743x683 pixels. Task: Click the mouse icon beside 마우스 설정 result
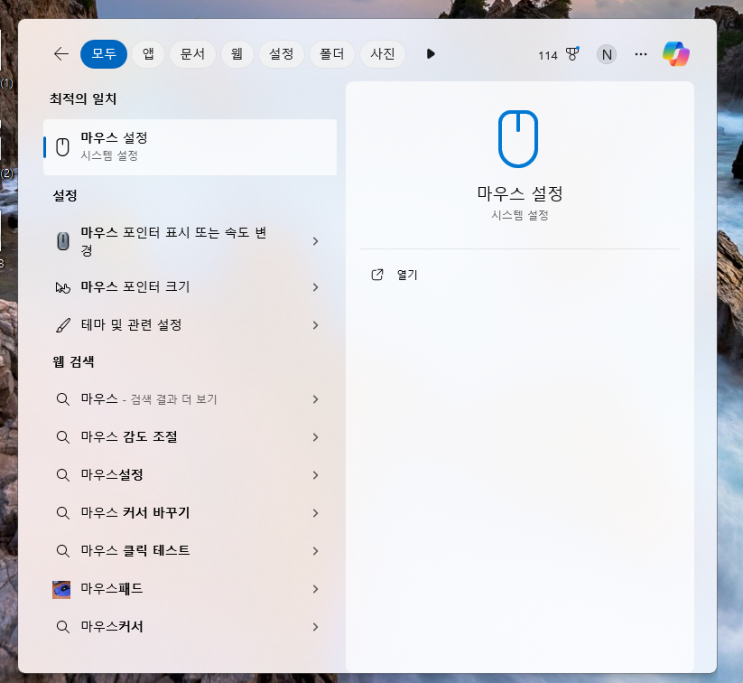(63, 147)
